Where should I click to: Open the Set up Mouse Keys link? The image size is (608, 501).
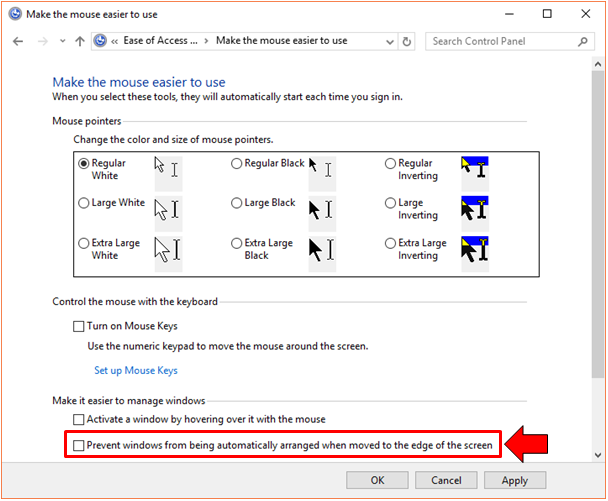coord(136,370)
